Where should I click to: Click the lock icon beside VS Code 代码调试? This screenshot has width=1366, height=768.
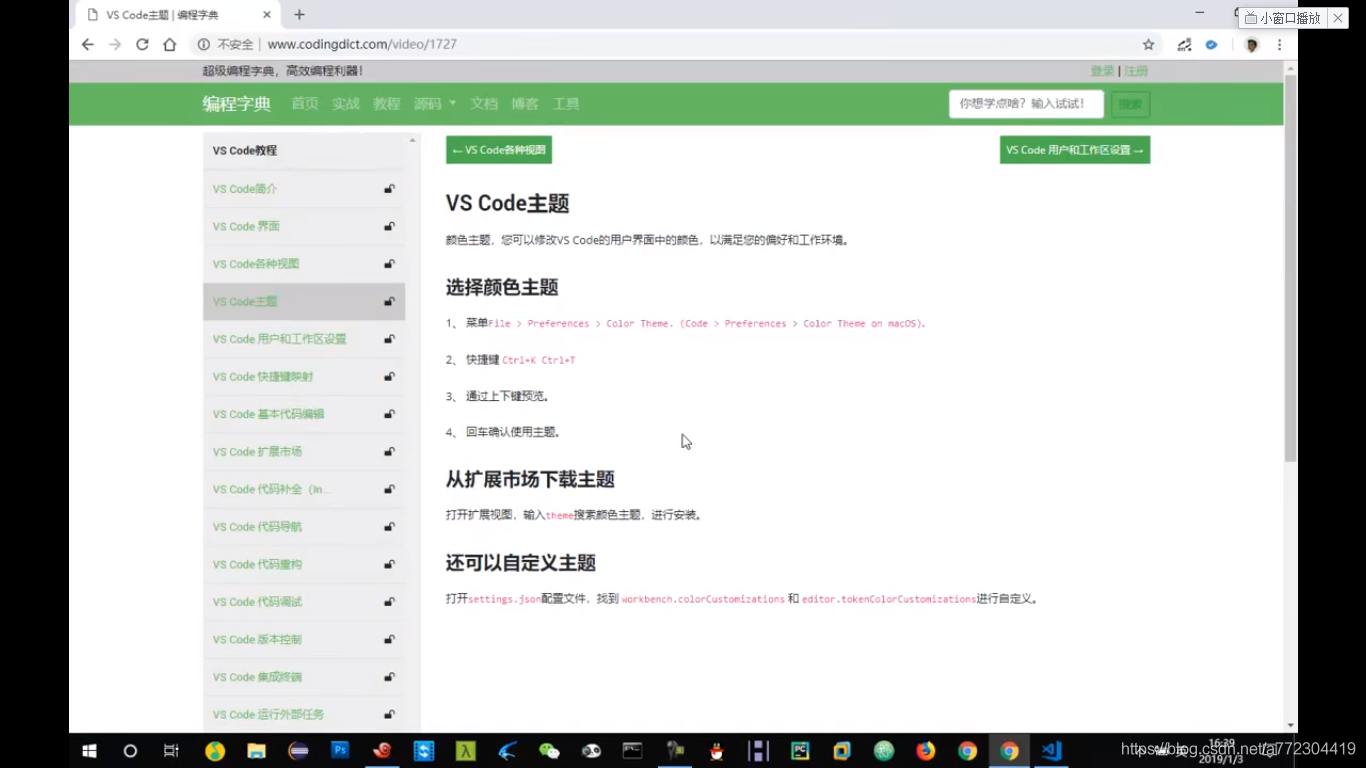(389, 602)
